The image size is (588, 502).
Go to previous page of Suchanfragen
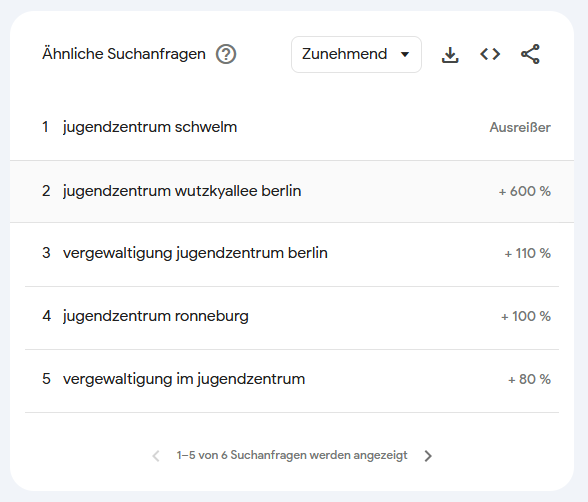156,456
